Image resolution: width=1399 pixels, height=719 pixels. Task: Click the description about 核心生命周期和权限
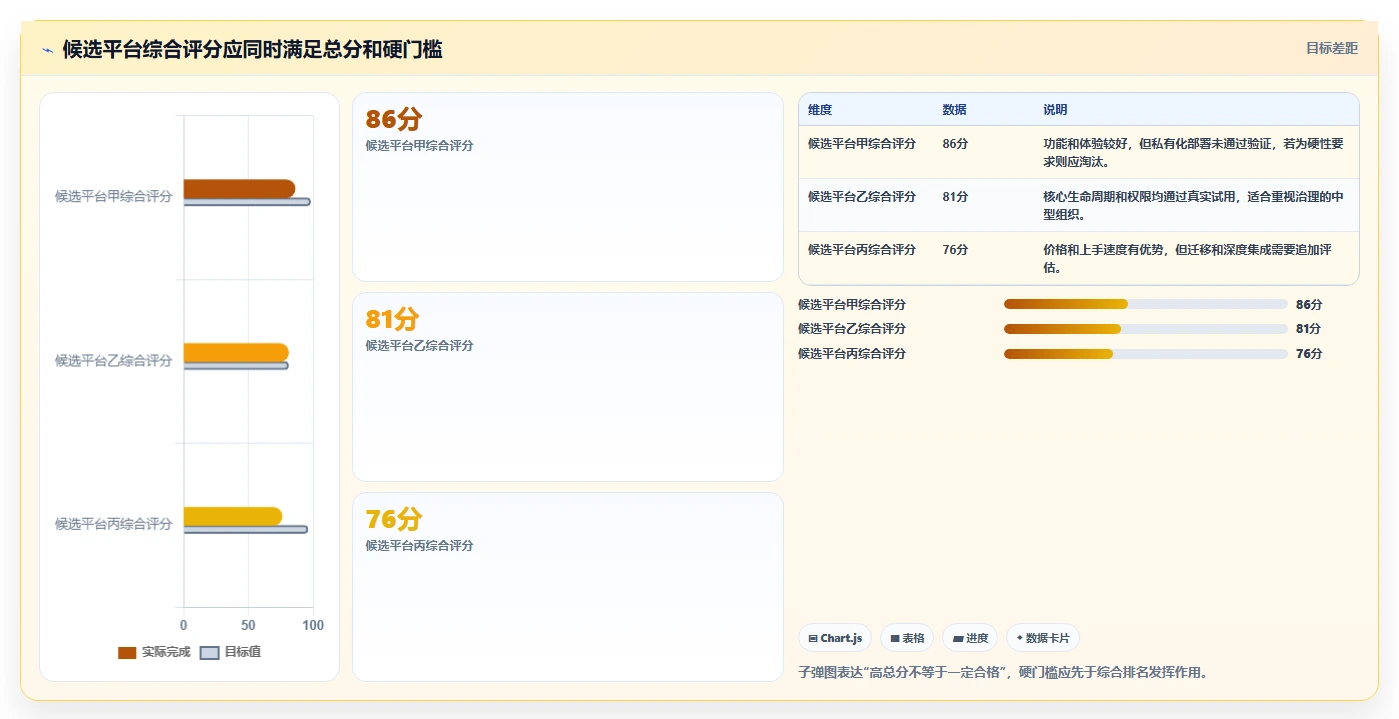click(1194, 206)
